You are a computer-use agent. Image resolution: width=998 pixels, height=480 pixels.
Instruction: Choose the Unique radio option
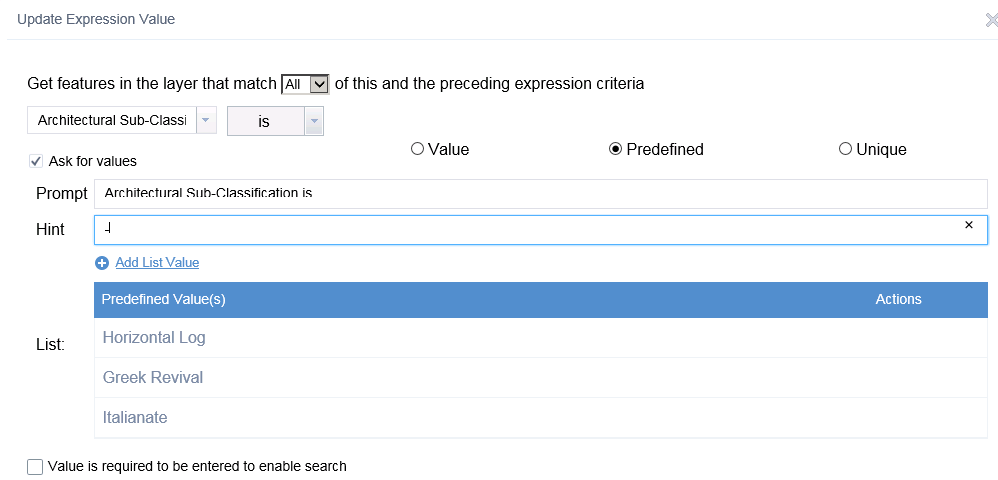[845, 149]
